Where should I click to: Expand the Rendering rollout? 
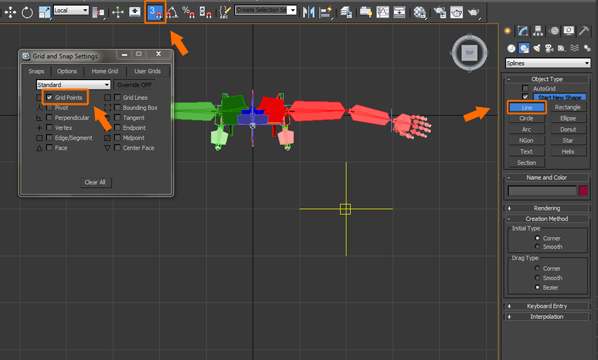[x=547, y=208]
